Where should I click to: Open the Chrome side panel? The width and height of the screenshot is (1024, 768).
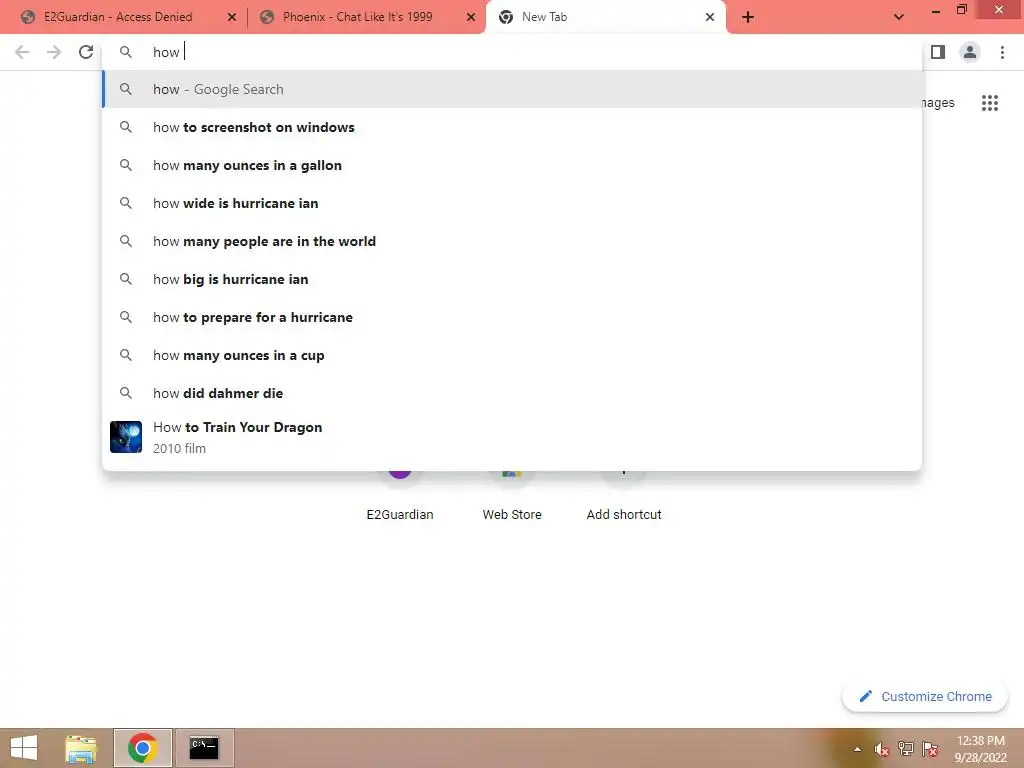click(x=938, y=52)
